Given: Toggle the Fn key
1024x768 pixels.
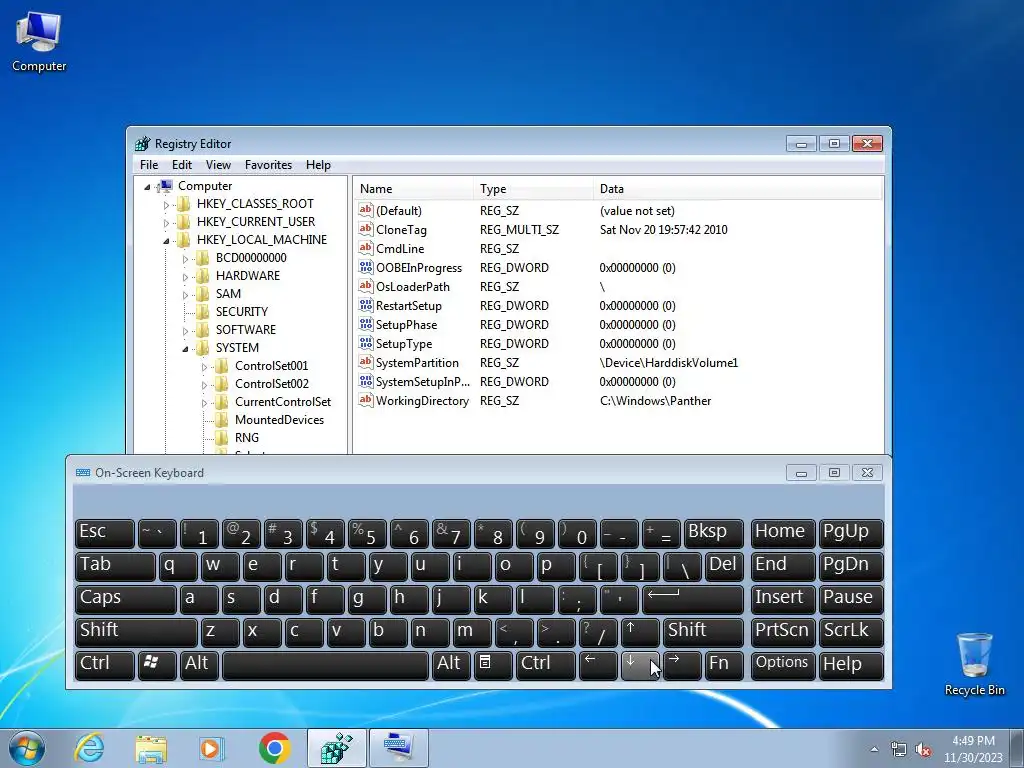Looking at the screenshot, I should point(724,664).
